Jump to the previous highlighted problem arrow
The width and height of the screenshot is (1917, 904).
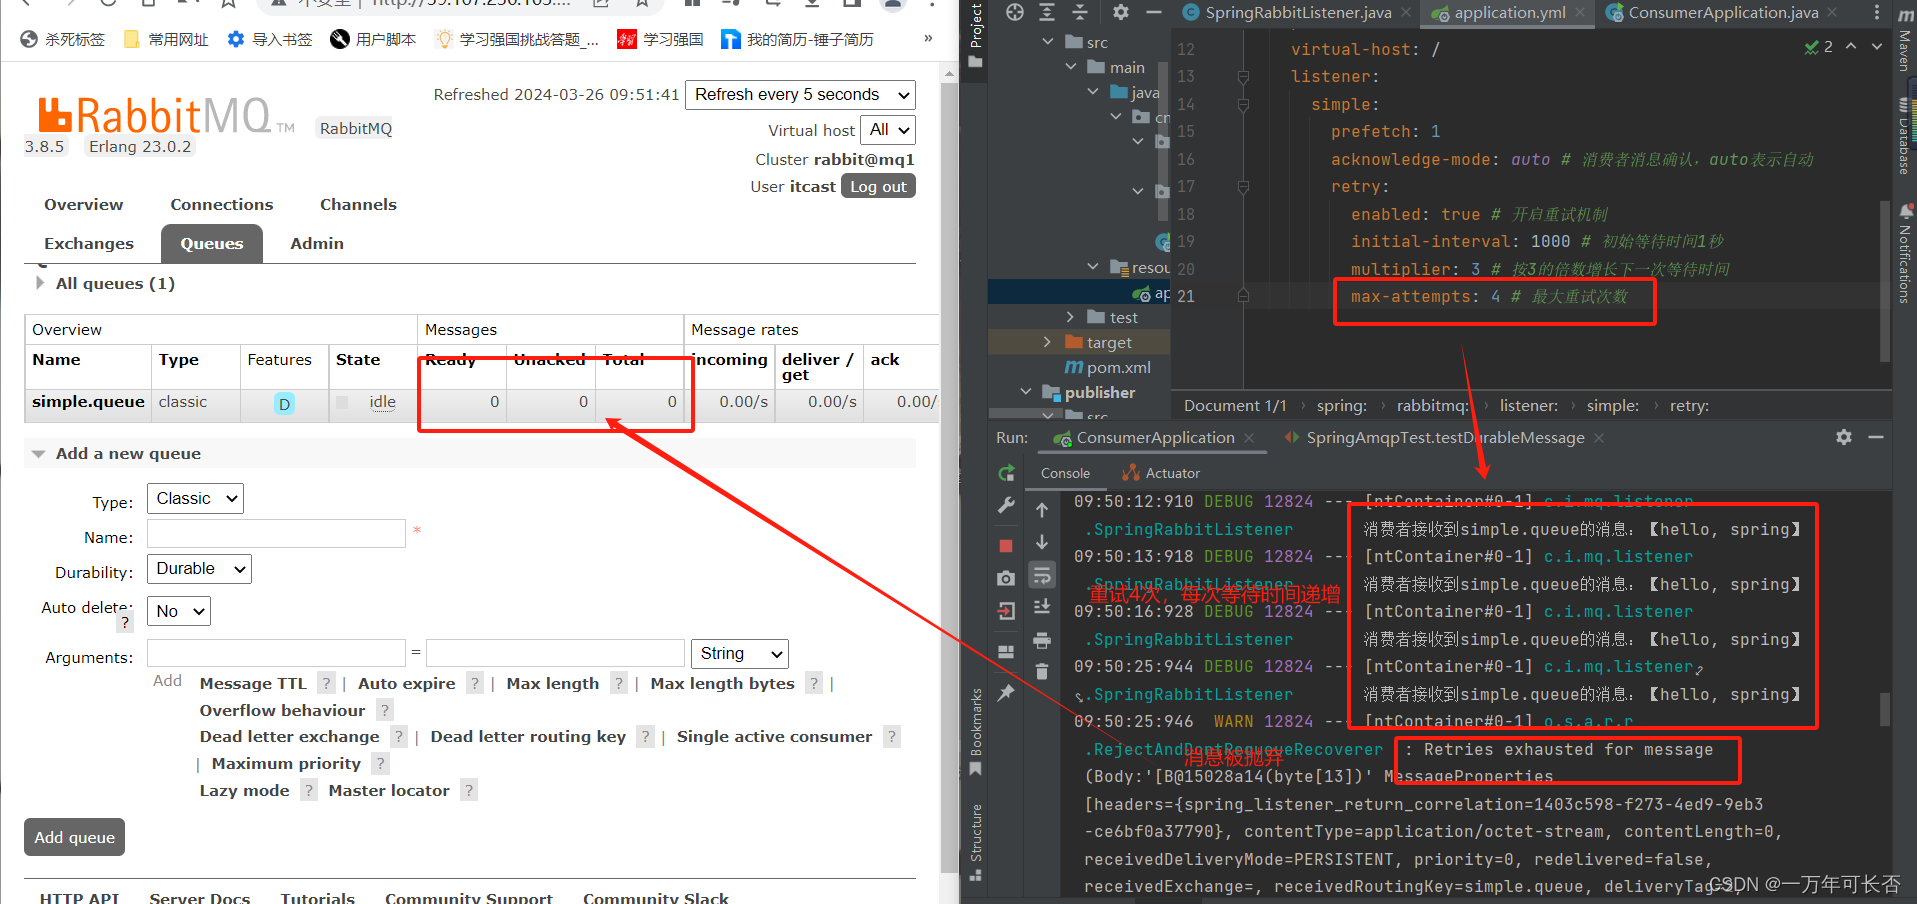coord(1851,46)
